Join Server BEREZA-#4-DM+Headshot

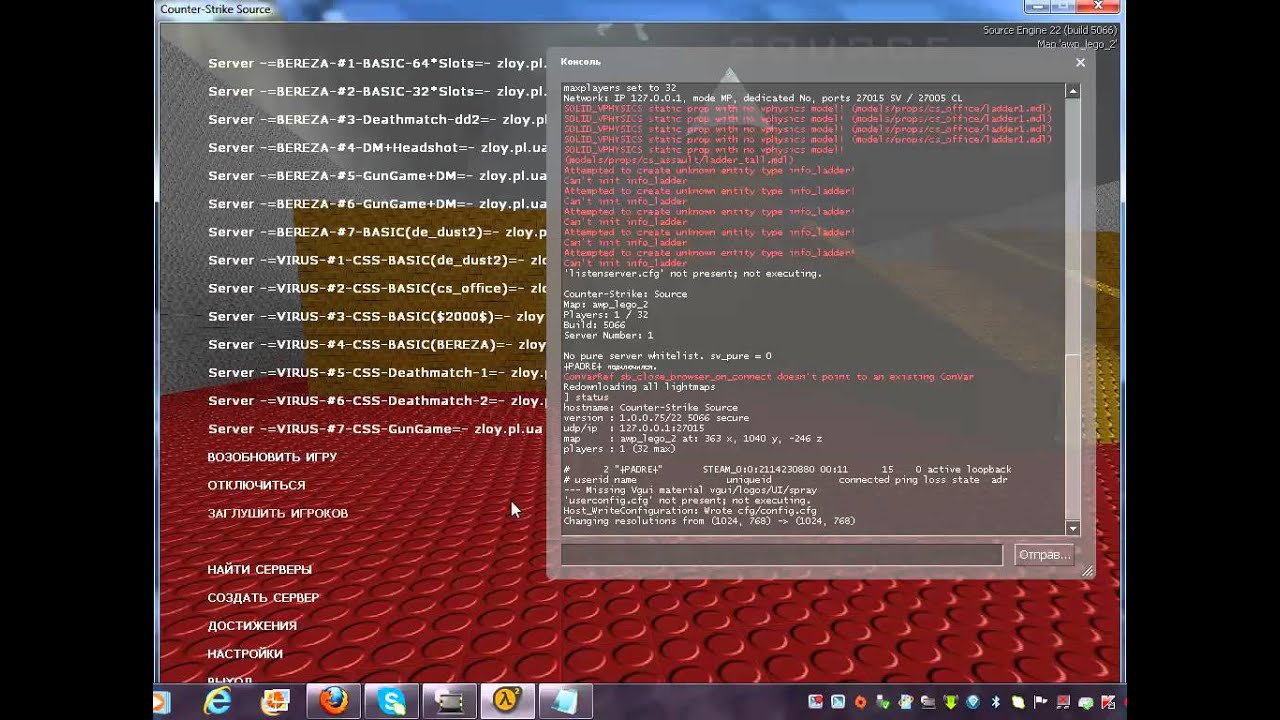coord(377,147)
